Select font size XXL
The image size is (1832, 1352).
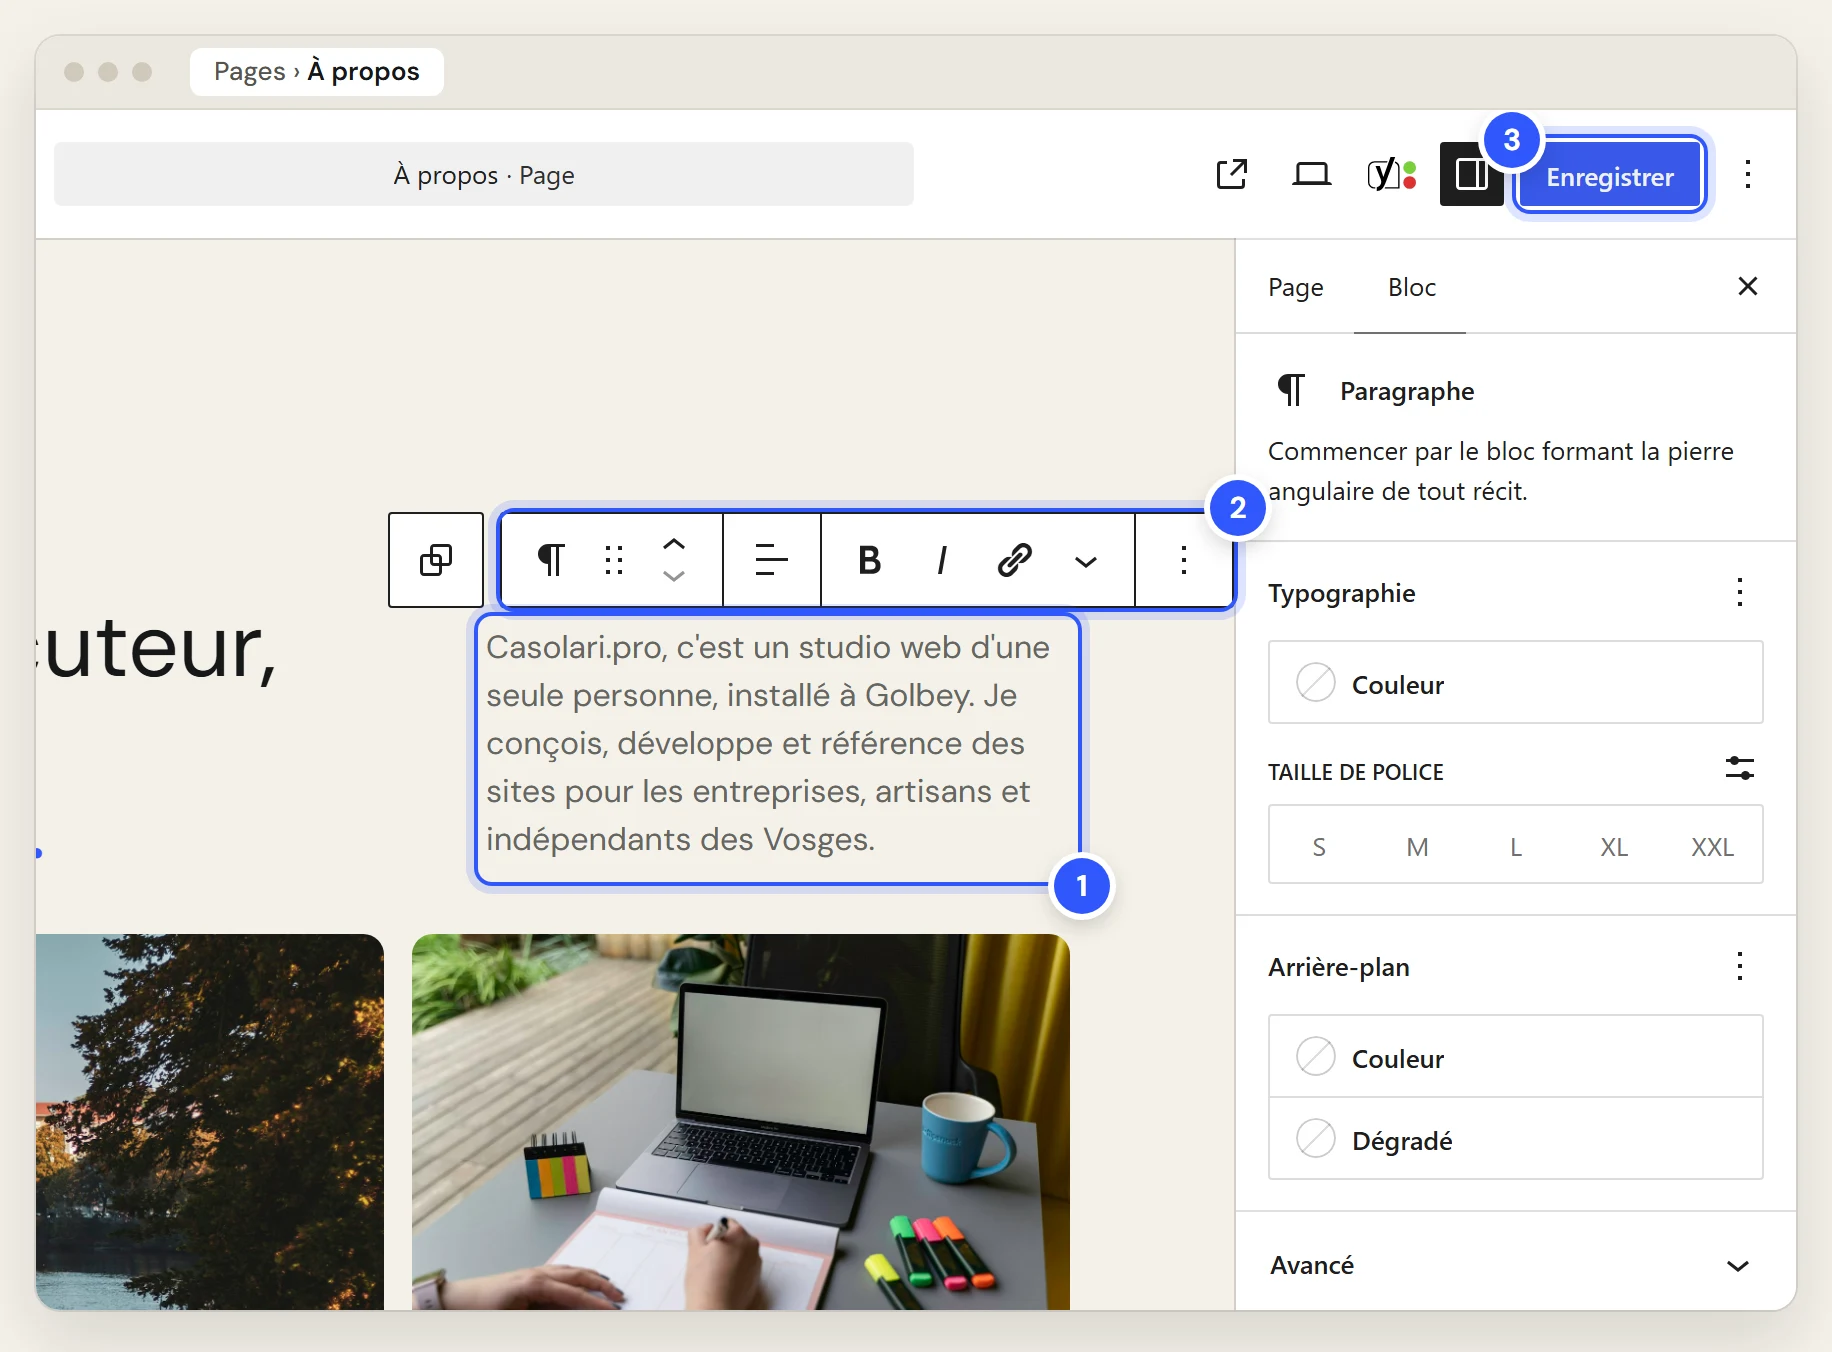pyautogui.click(x=1712, y=846)
